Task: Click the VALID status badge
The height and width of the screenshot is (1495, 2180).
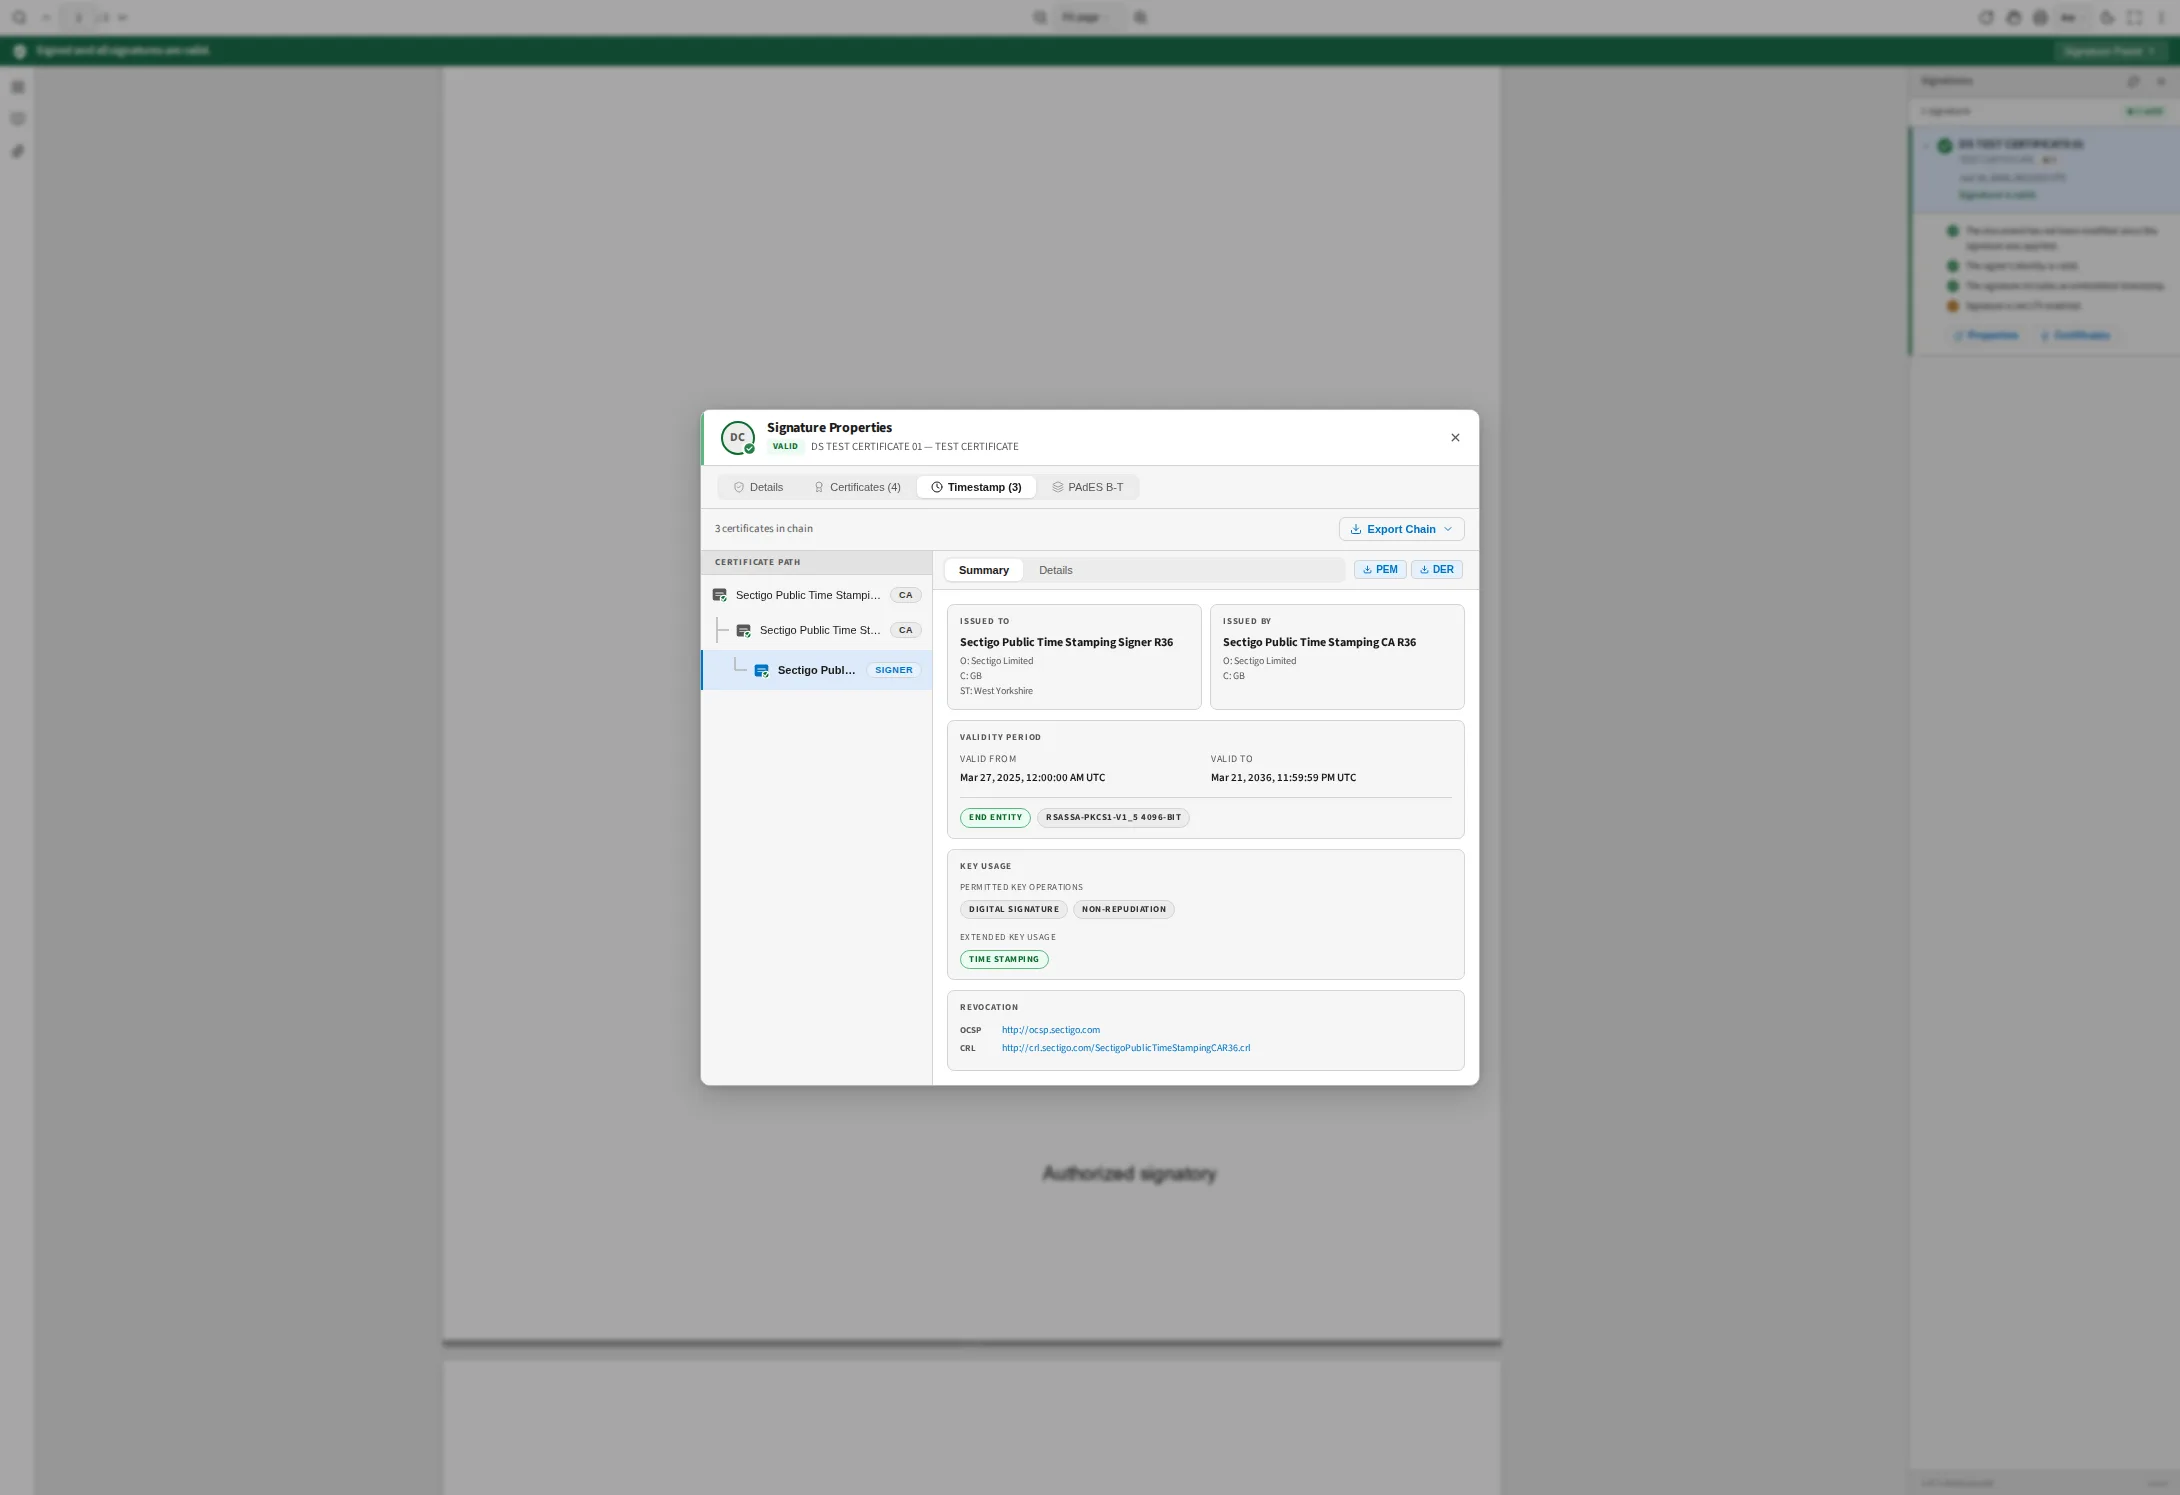Action: [x=785, y=446]
